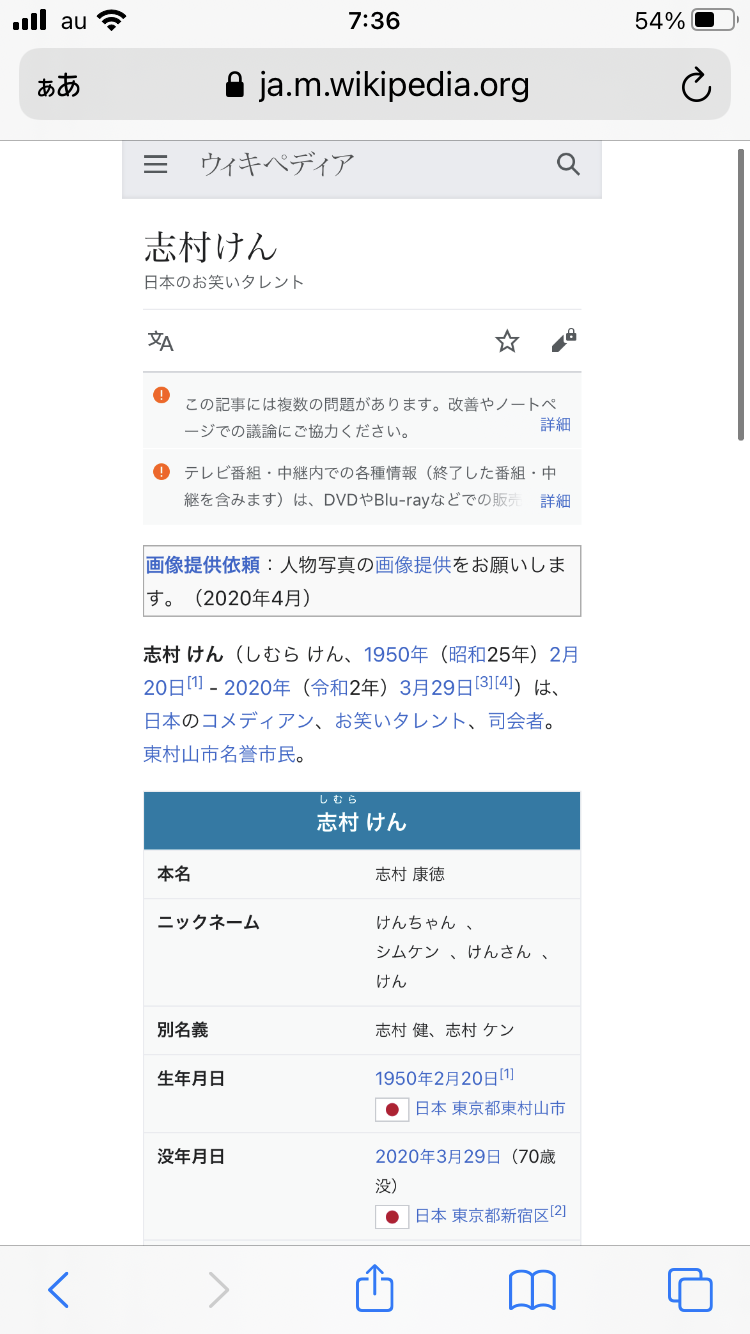Show open Safari tabs overview
The image size is (750, 1334).
tap(689, 1289)
